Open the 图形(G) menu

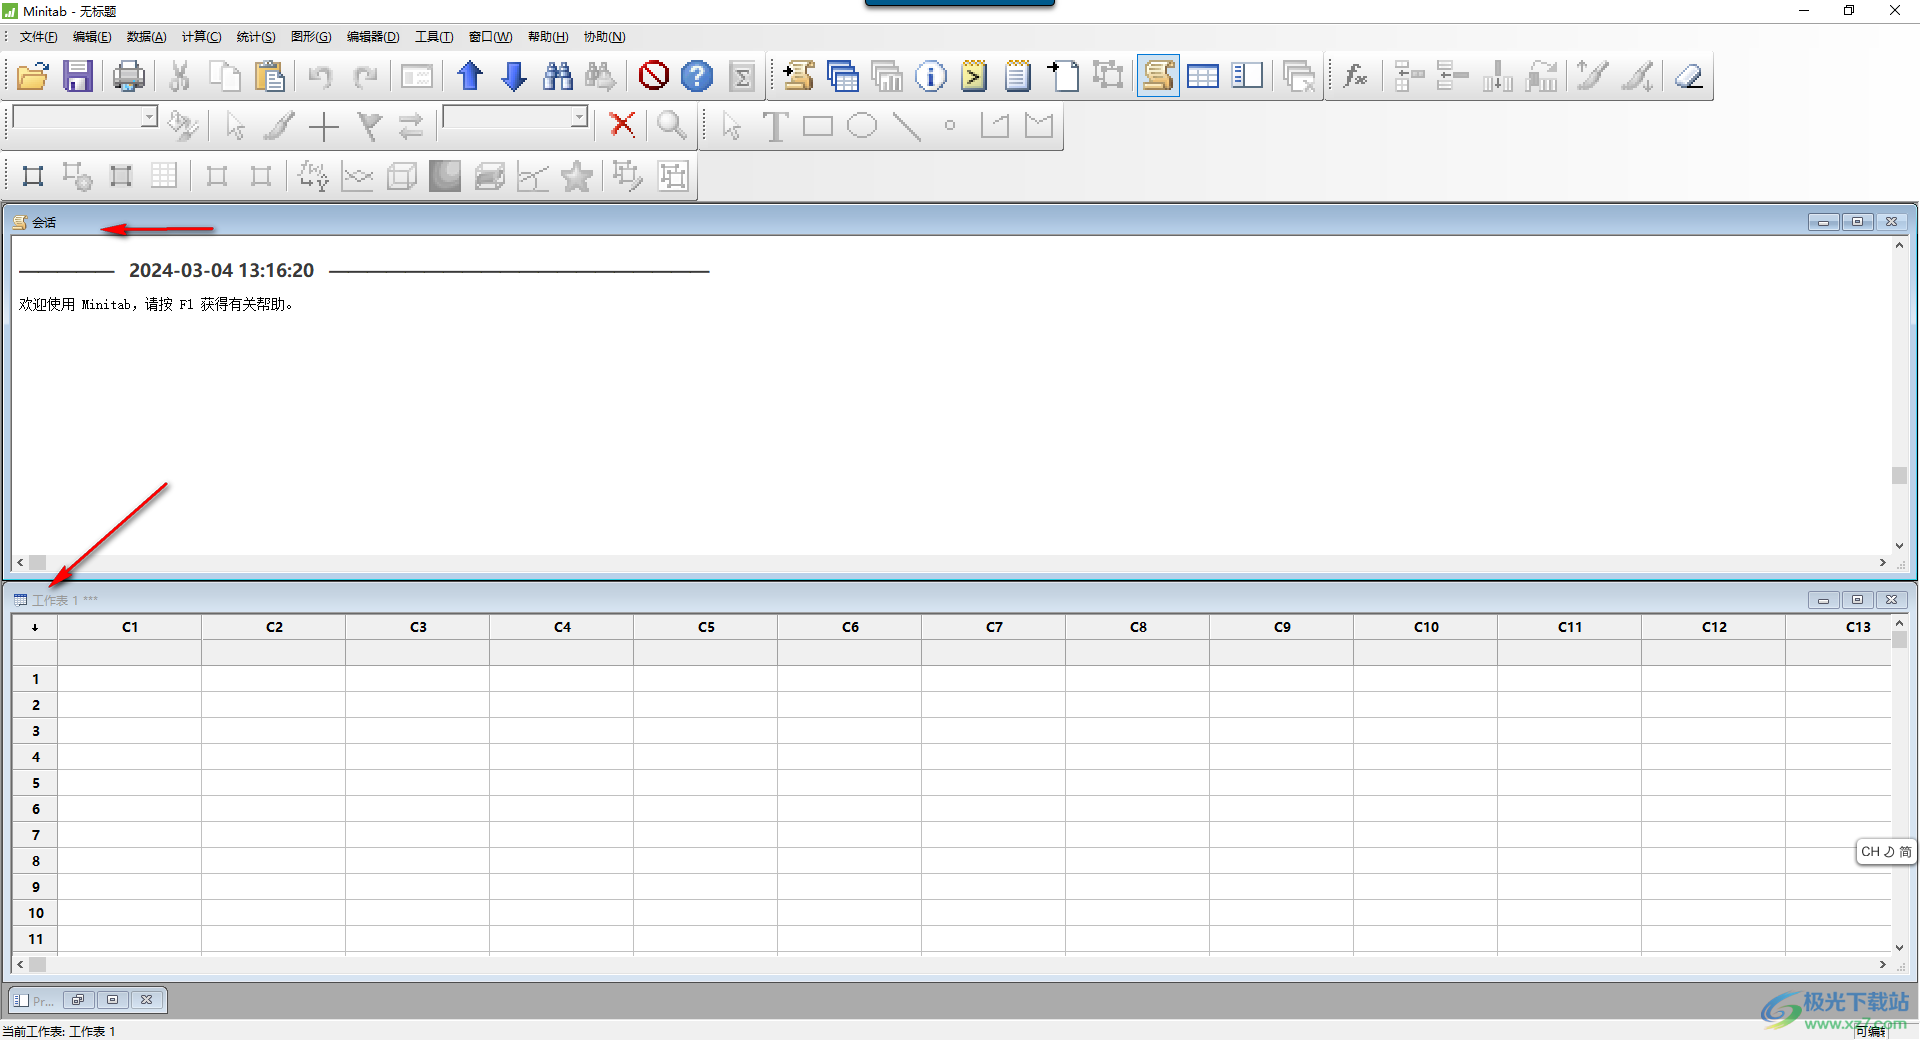tap(311, 37)
